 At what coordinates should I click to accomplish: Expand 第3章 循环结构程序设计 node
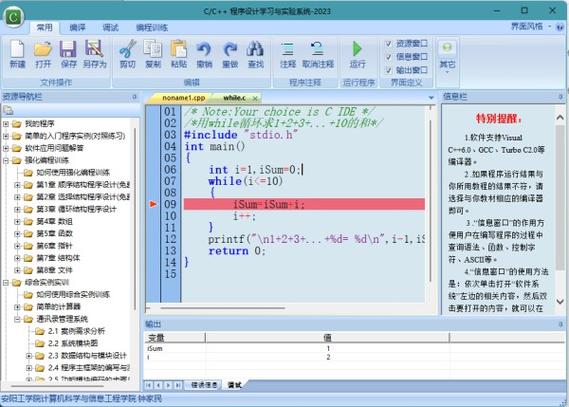pyautogui.click(x=17, y=209)
